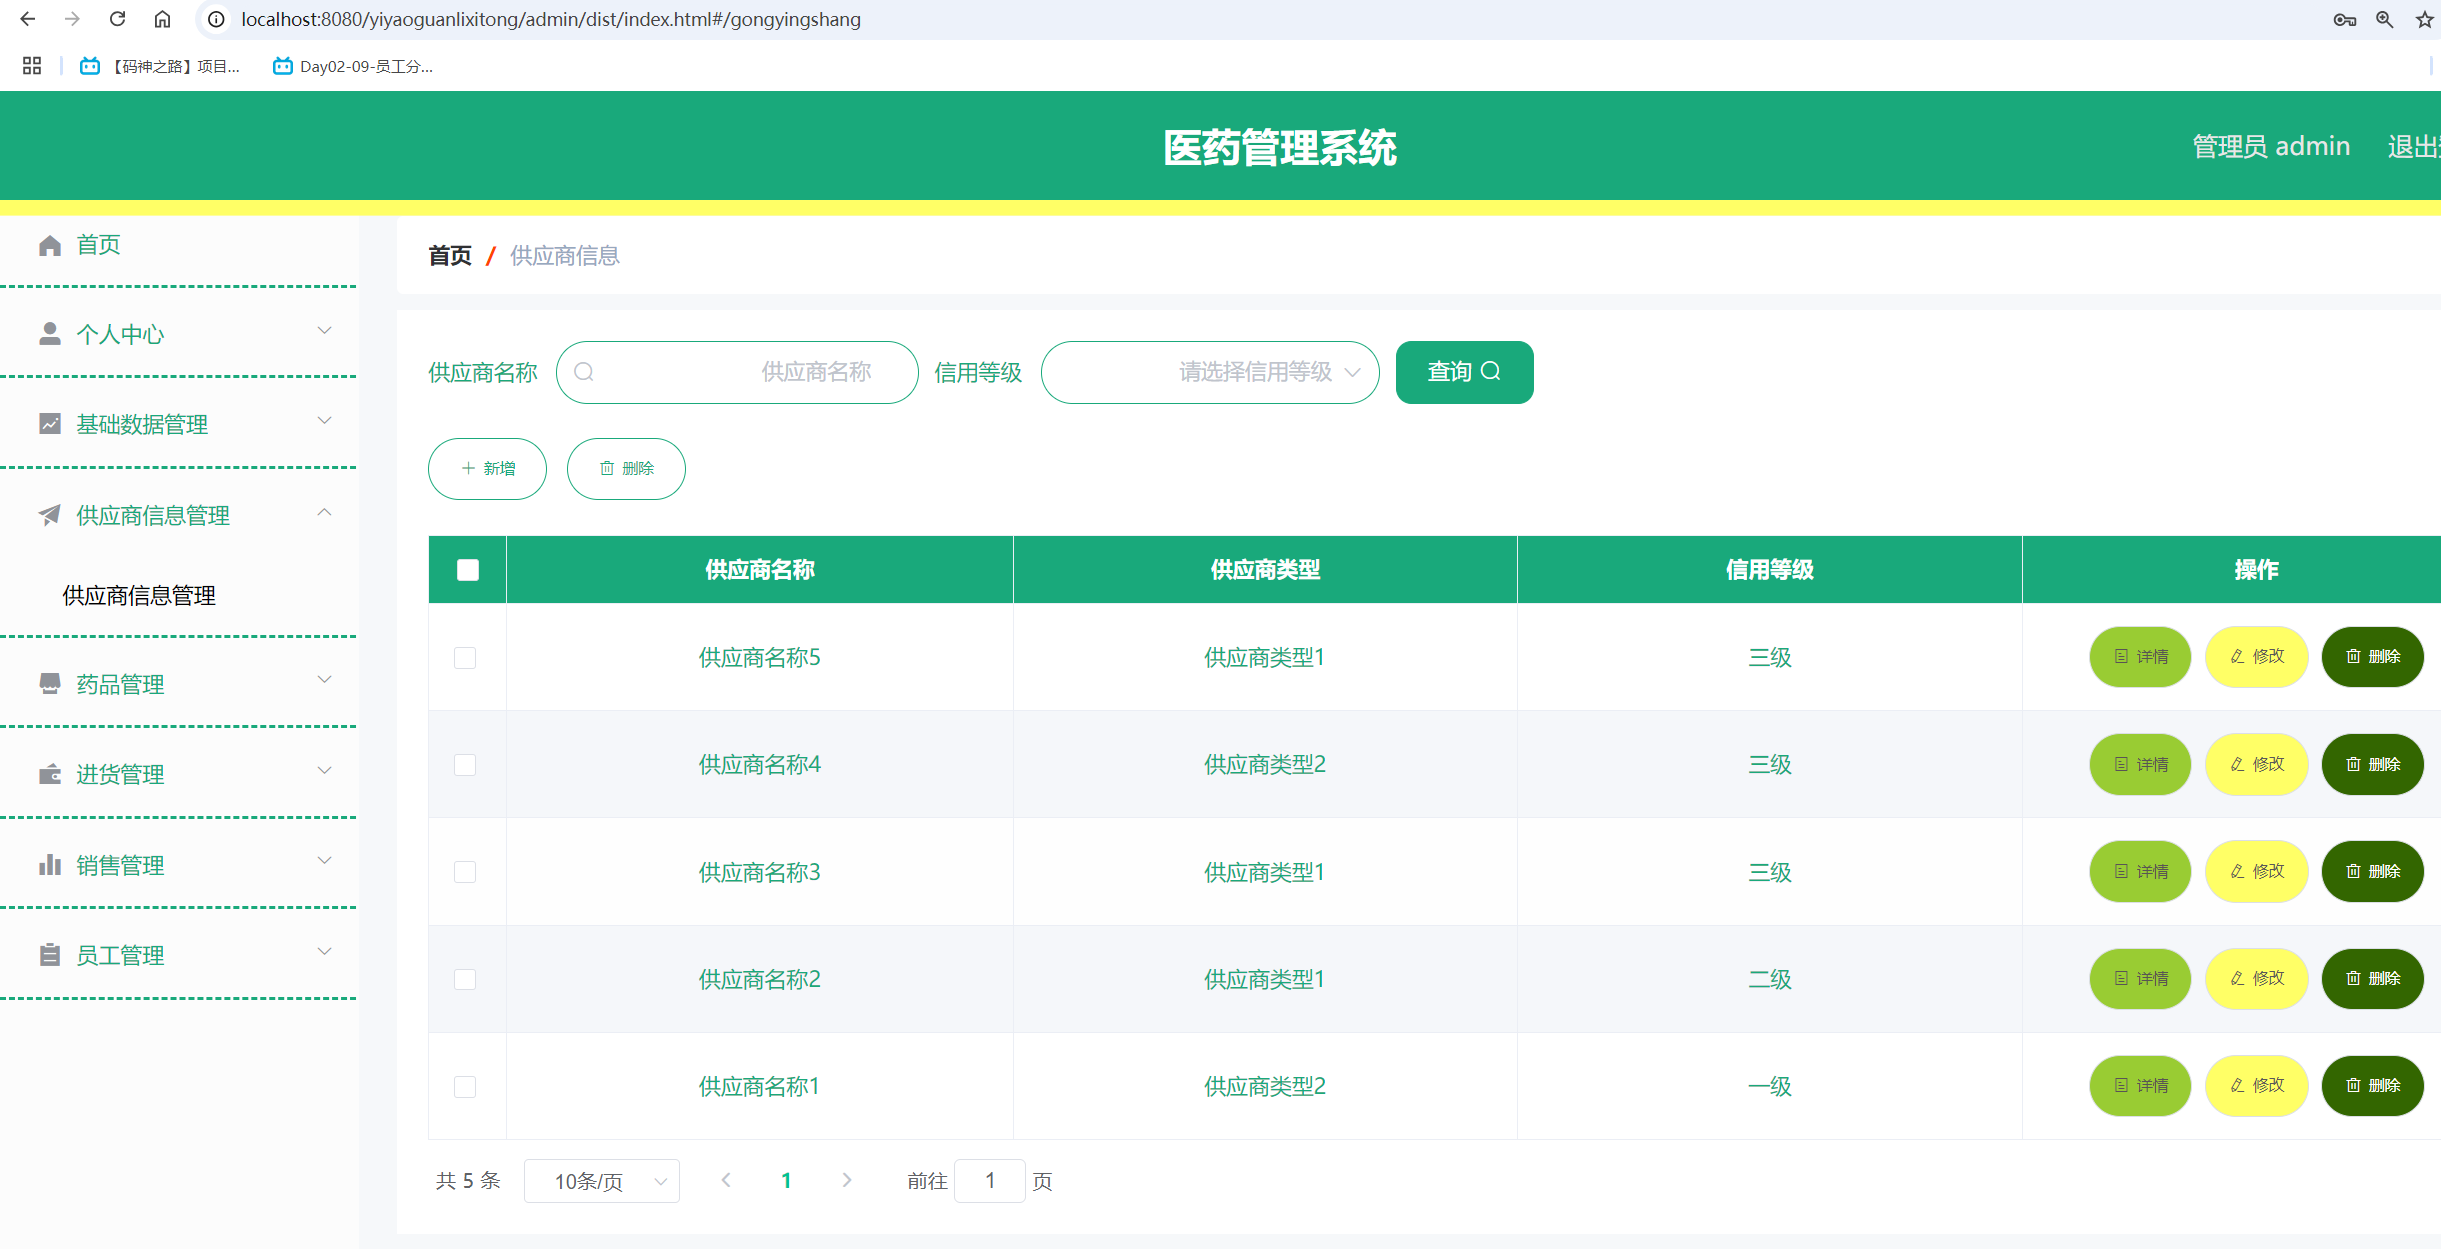The width and height of the screenshot is (2441, 1249).
Task: Click the 新增 add button
Action: (x=487, y=468)
